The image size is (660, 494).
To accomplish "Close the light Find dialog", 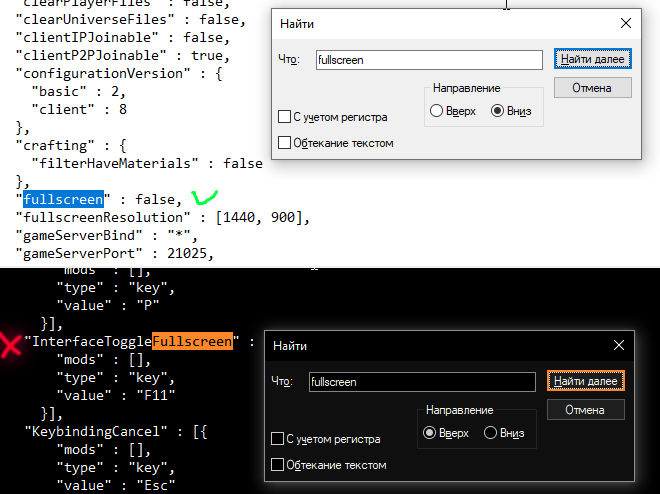I will pyautogui.click(x=626, y=24).
